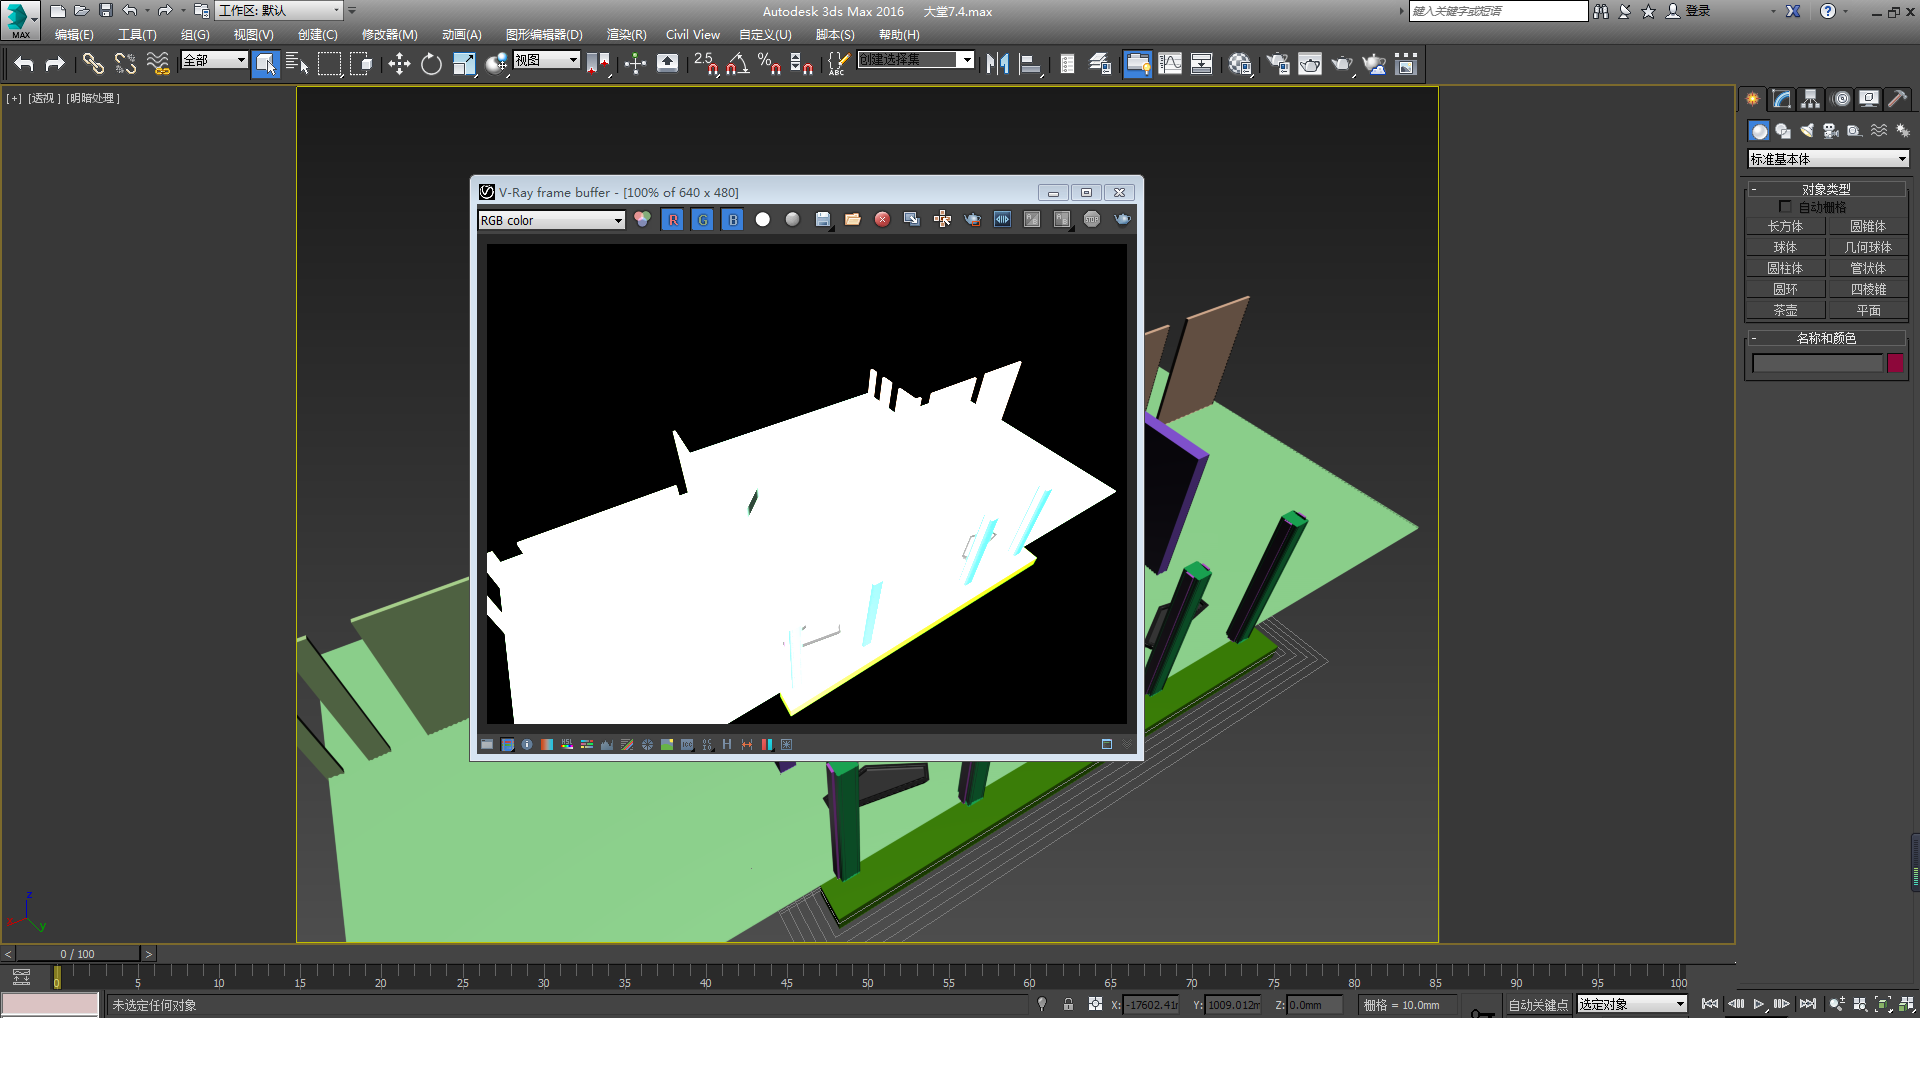Screen dimensions: 1920x1080
Task: Enable the 自动栅格 checkbox
Action: coord(1785,207)
